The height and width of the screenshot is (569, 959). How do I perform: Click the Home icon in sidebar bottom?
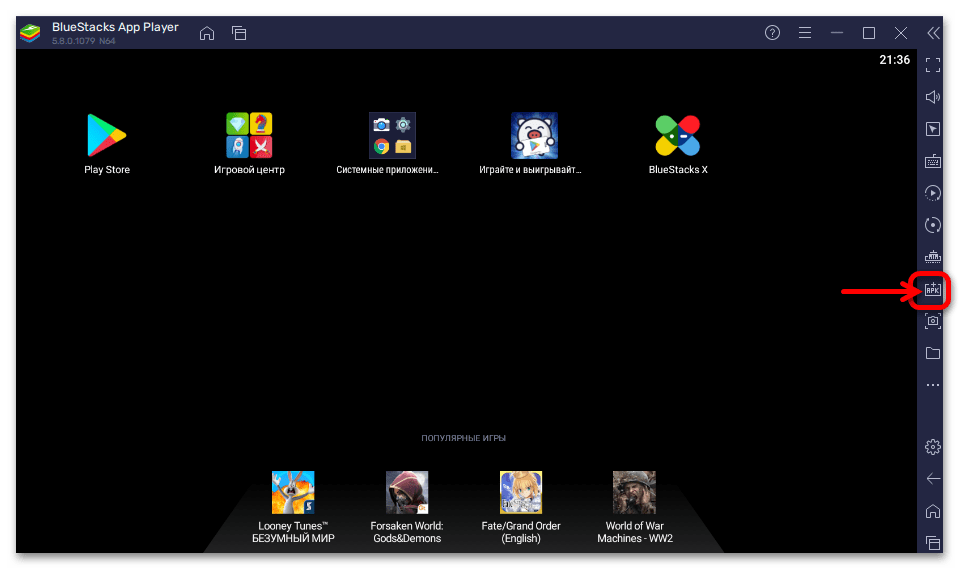coord(933,511)
